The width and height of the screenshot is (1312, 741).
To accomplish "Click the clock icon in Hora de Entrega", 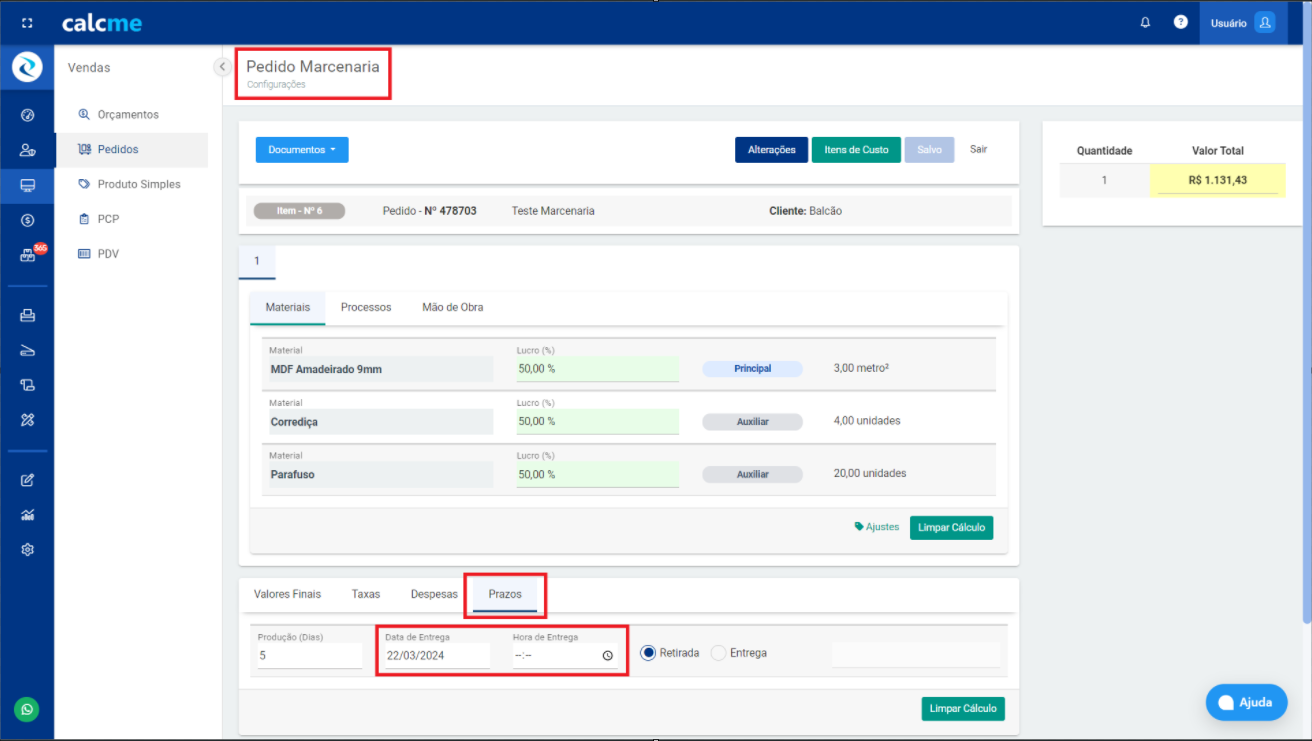I will click(607, 656).
